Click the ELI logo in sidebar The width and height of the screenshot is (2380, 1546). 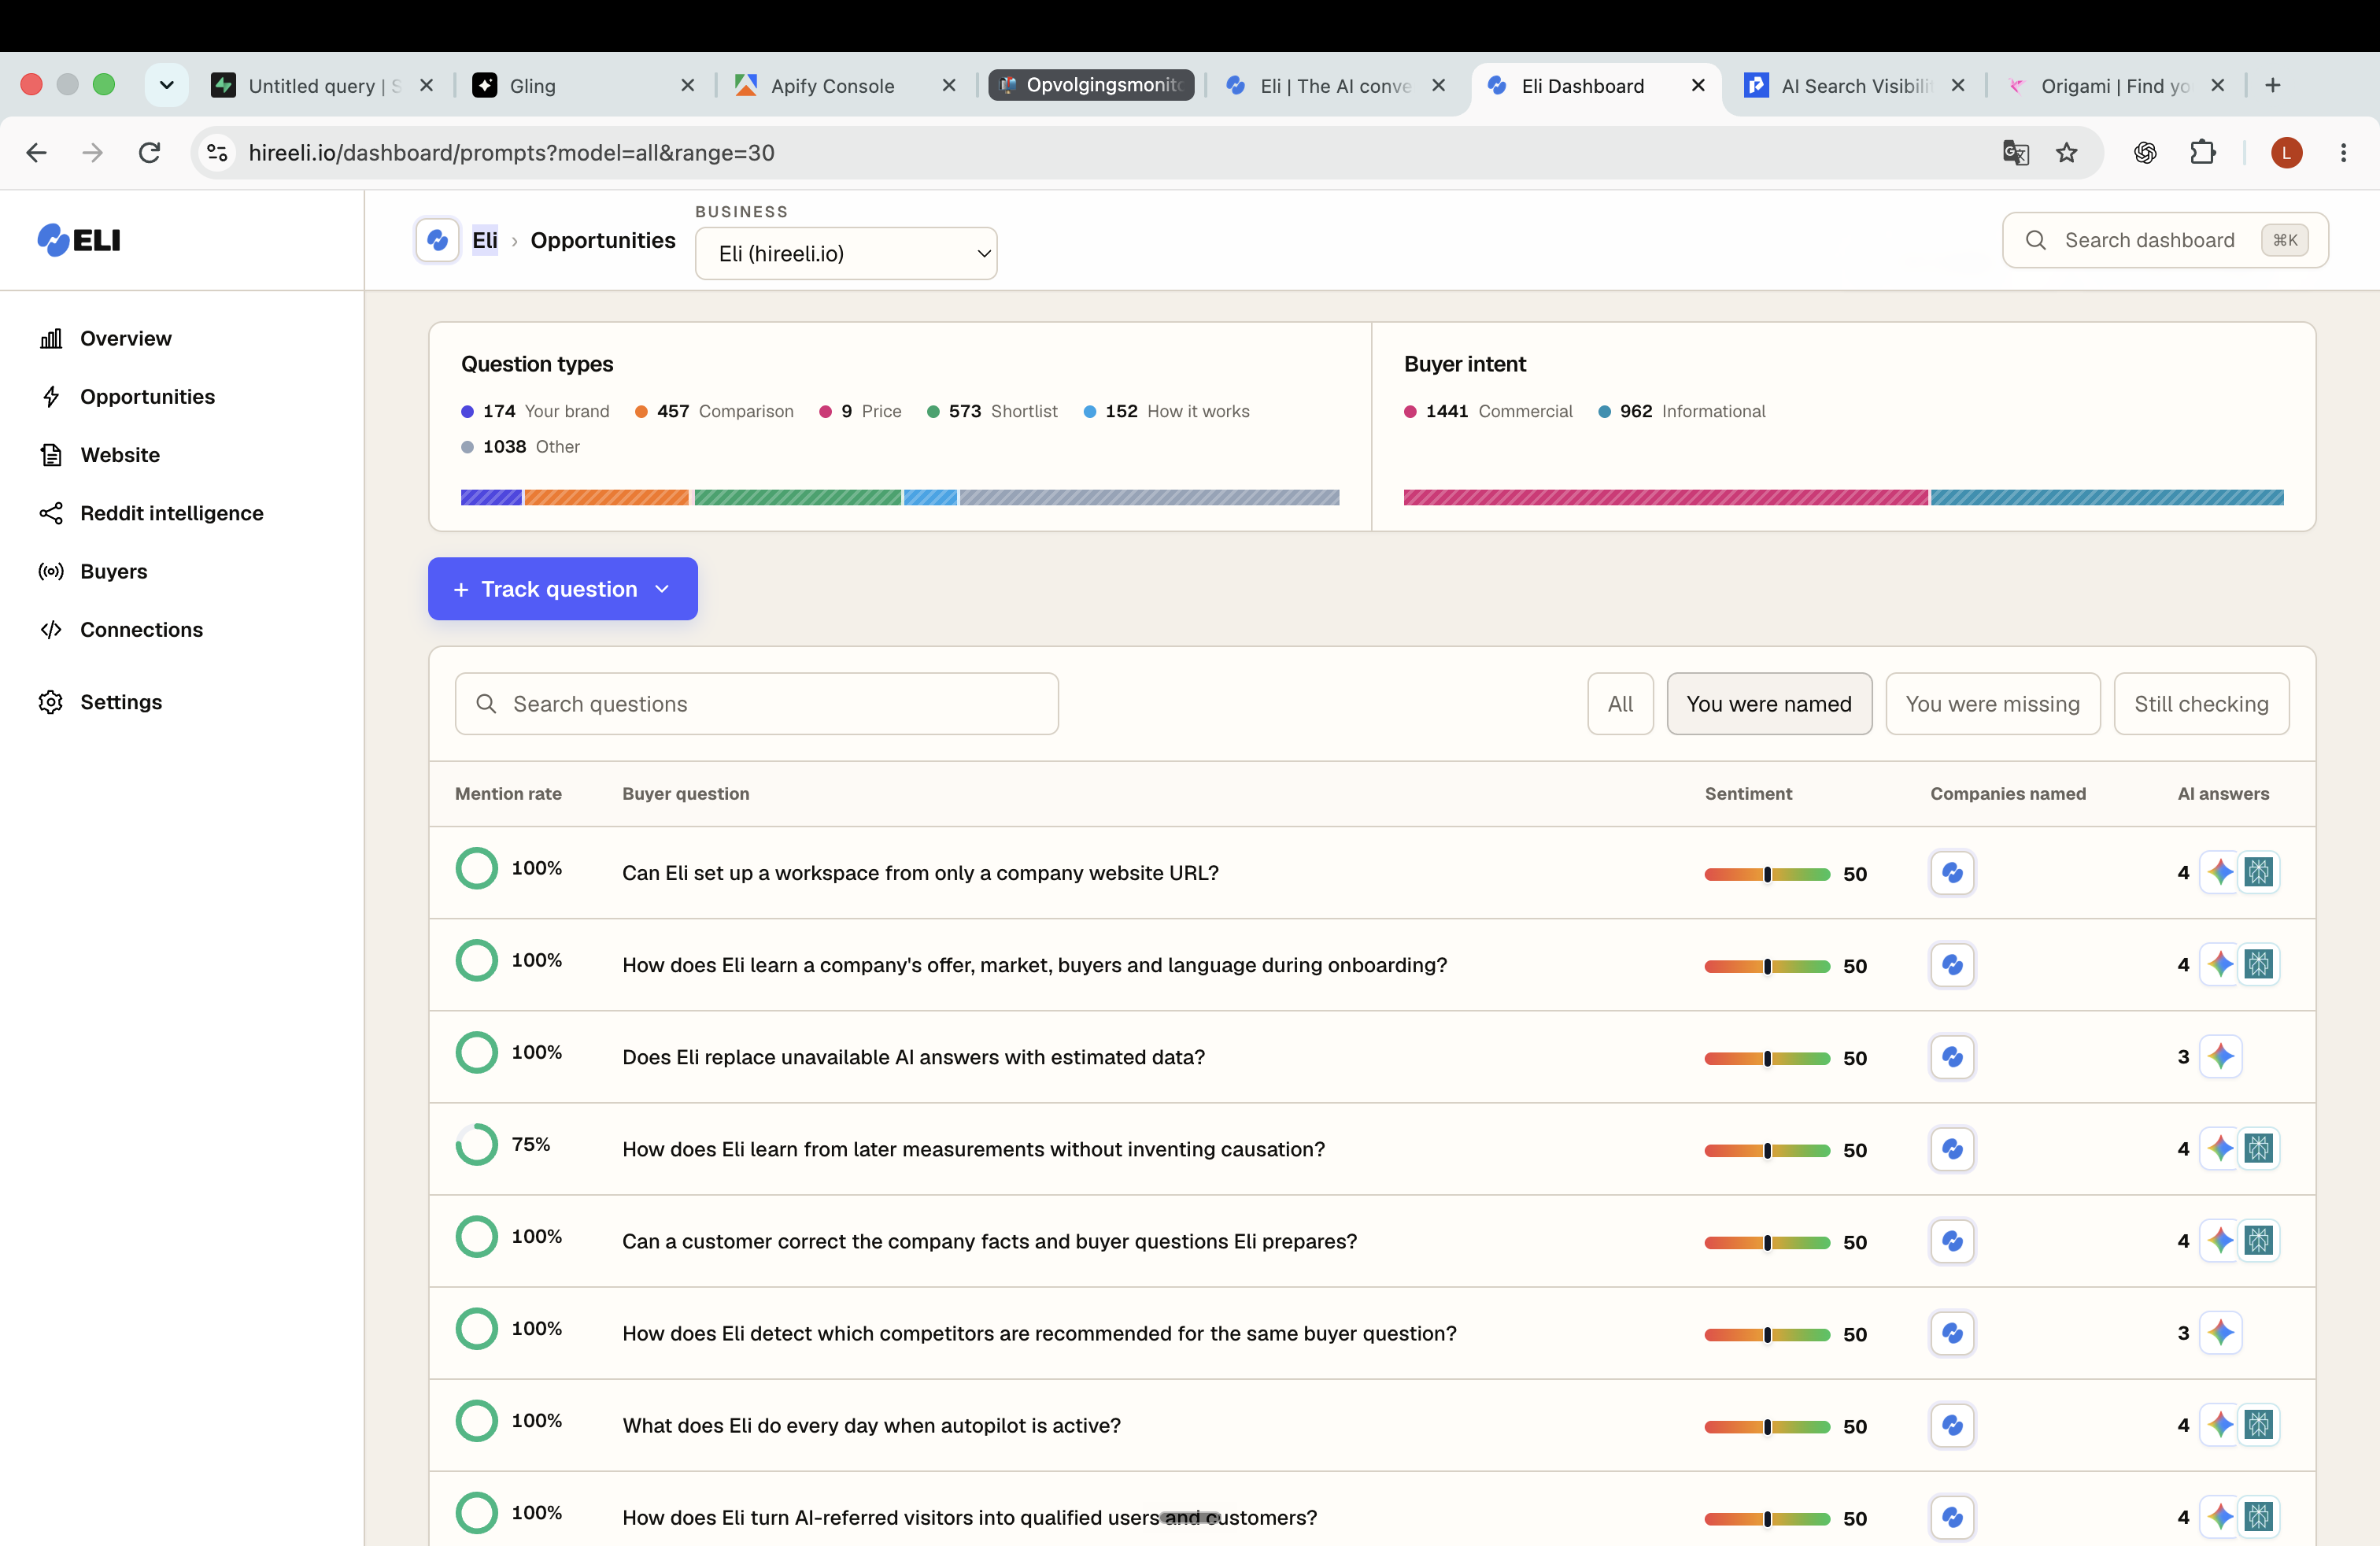click(x=79, y=240)
